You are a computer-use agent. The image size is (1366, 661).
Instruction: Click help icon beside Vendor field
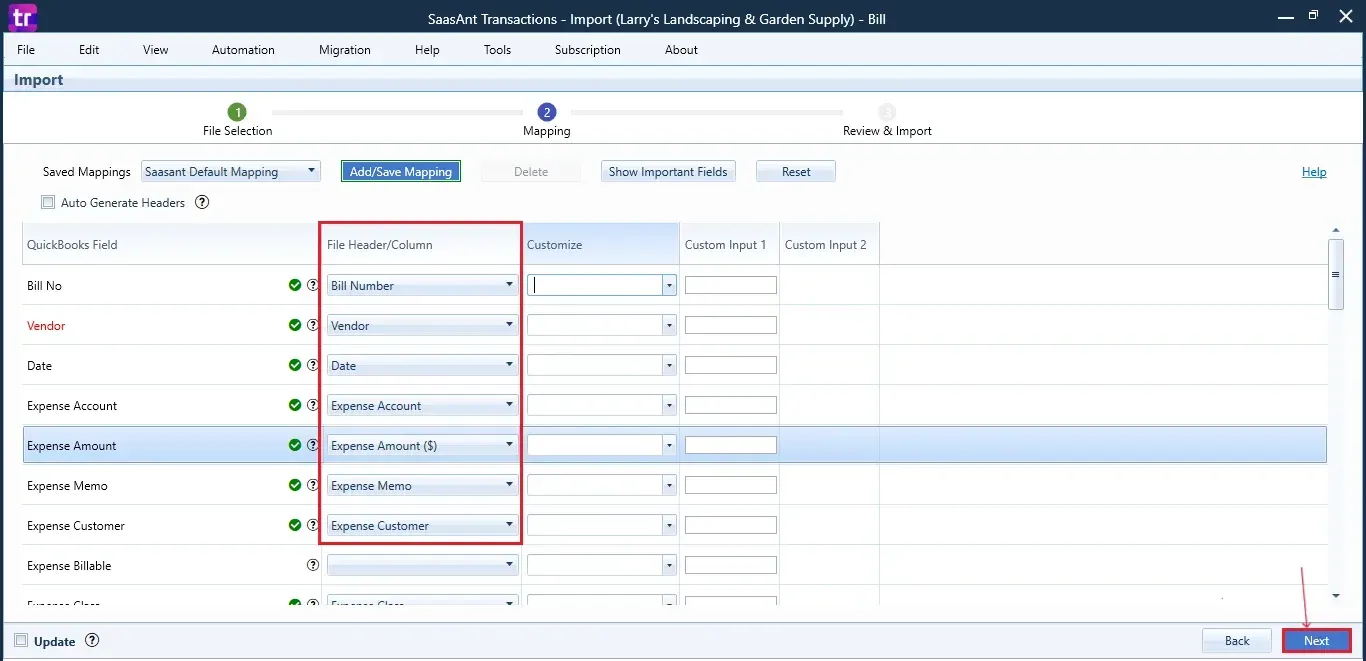[x=312, y=325]
